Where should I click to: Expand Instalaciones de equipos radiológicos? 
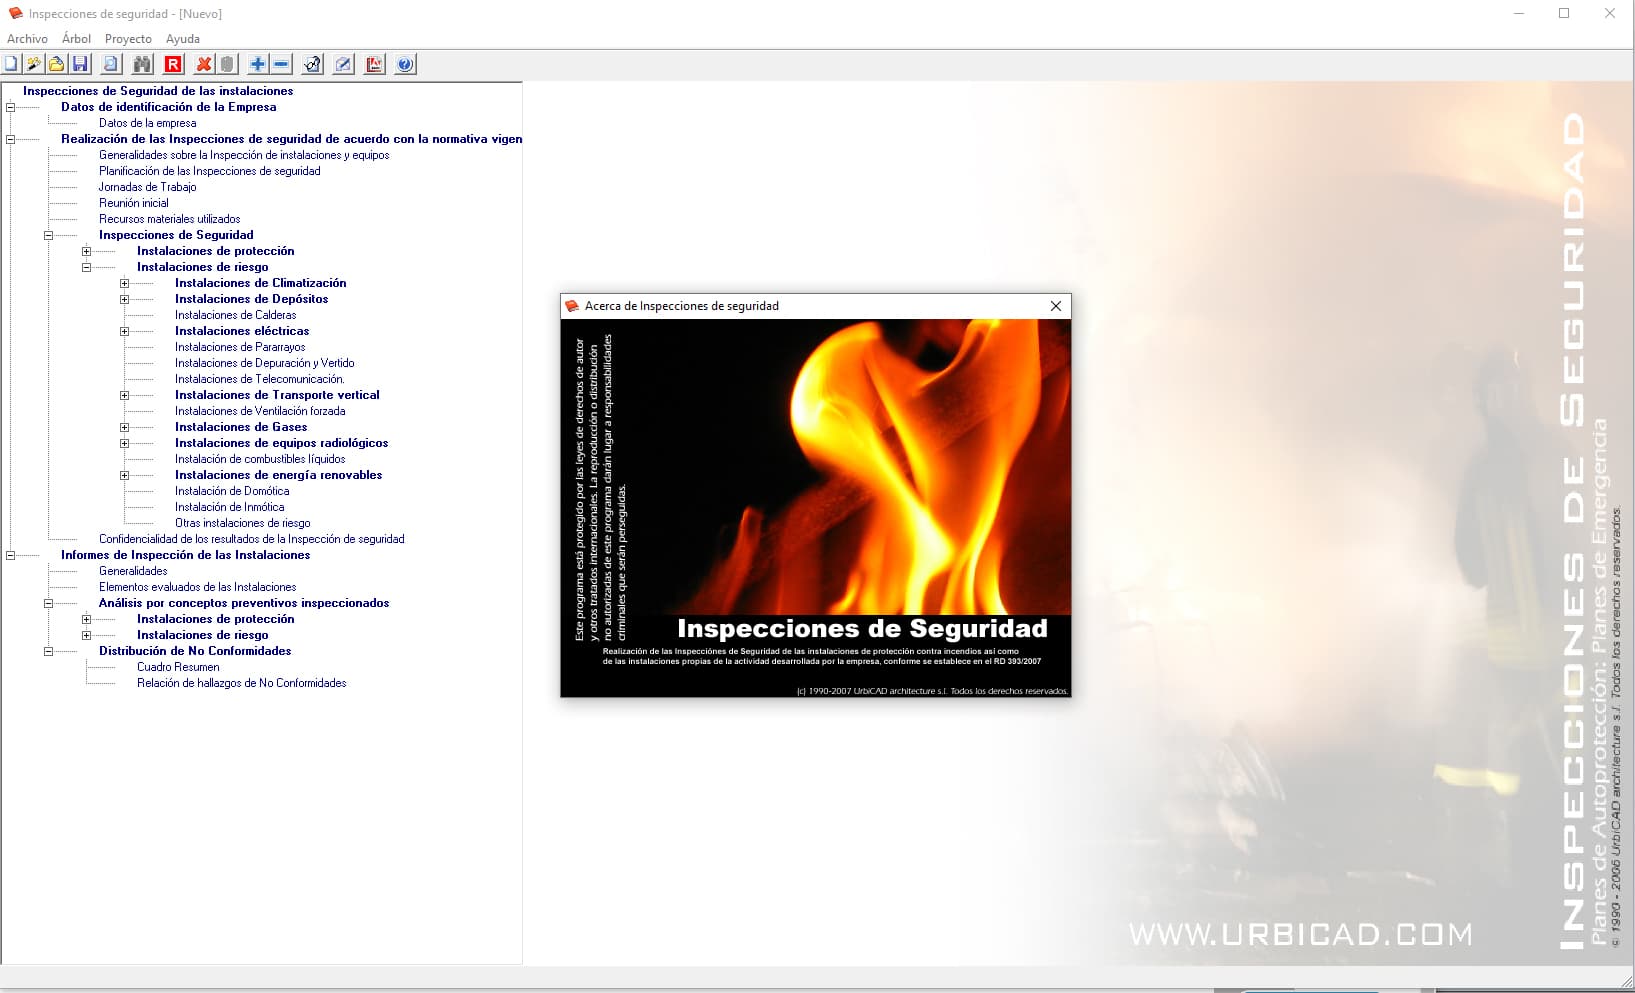[124, 443]
